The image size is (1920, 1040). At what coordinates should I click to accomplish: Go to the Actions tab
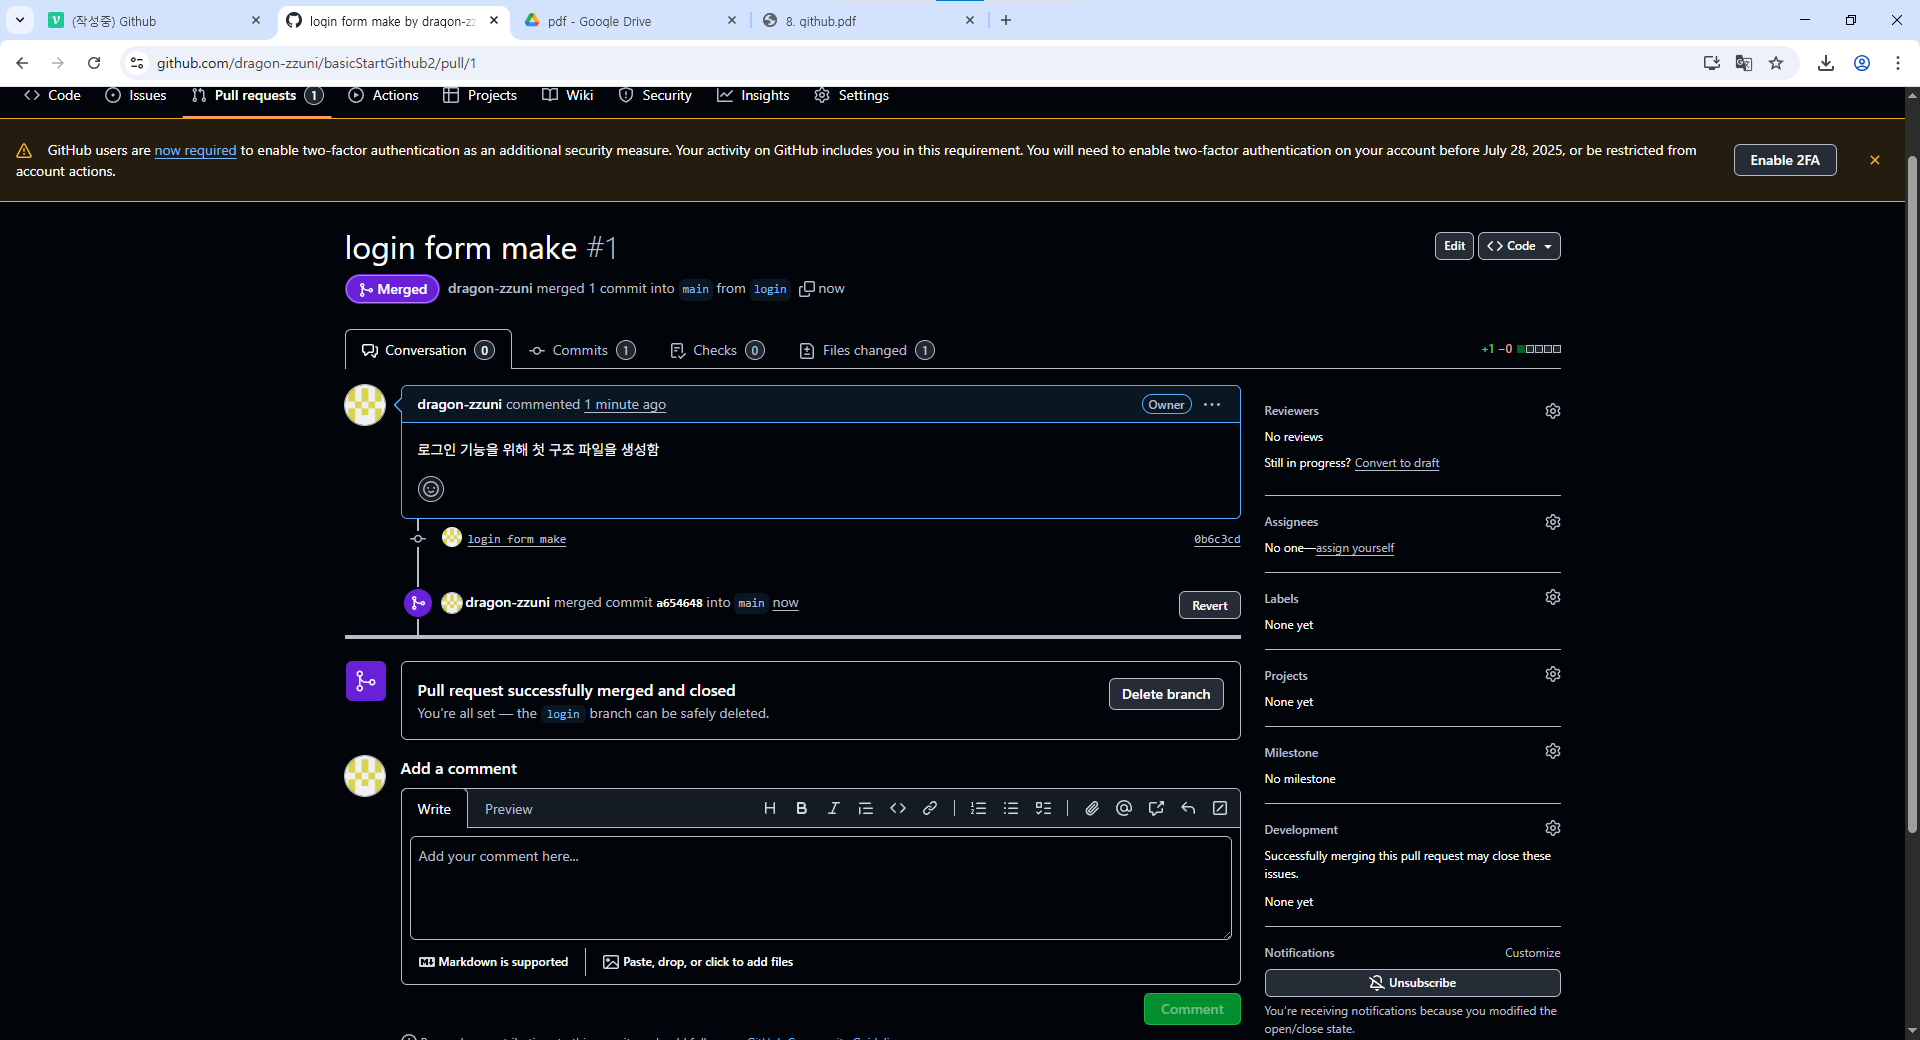[383, 95]
